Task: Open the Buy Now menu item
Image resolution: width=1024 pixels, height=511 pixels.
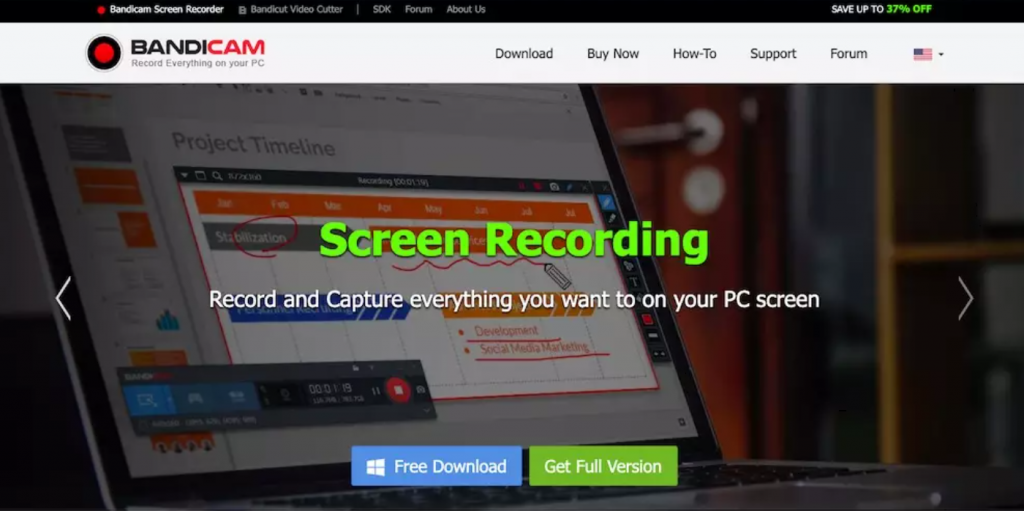Action: tap(613, 54)
